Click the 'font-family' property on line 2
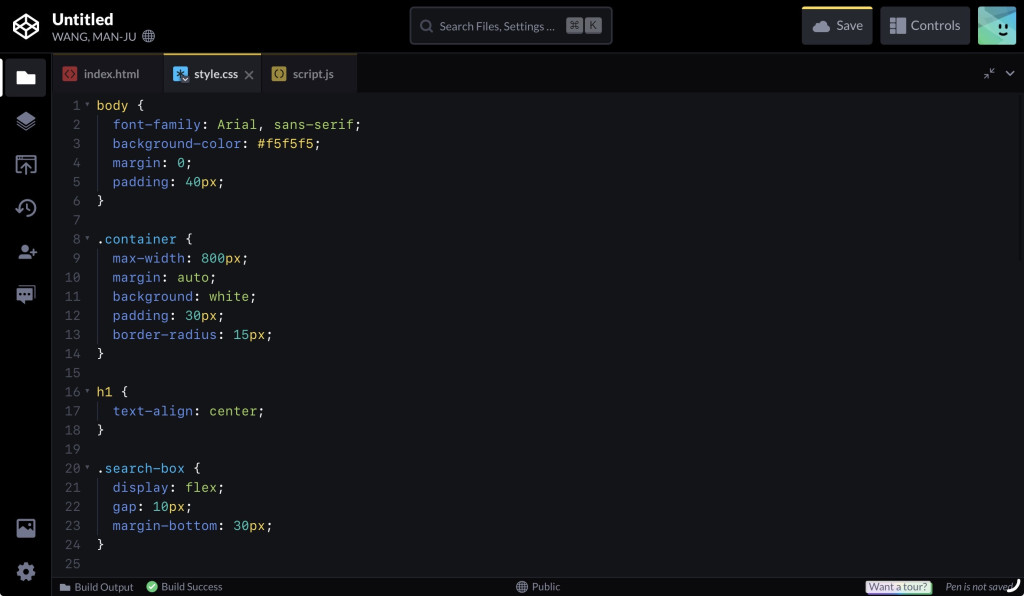 157,124
